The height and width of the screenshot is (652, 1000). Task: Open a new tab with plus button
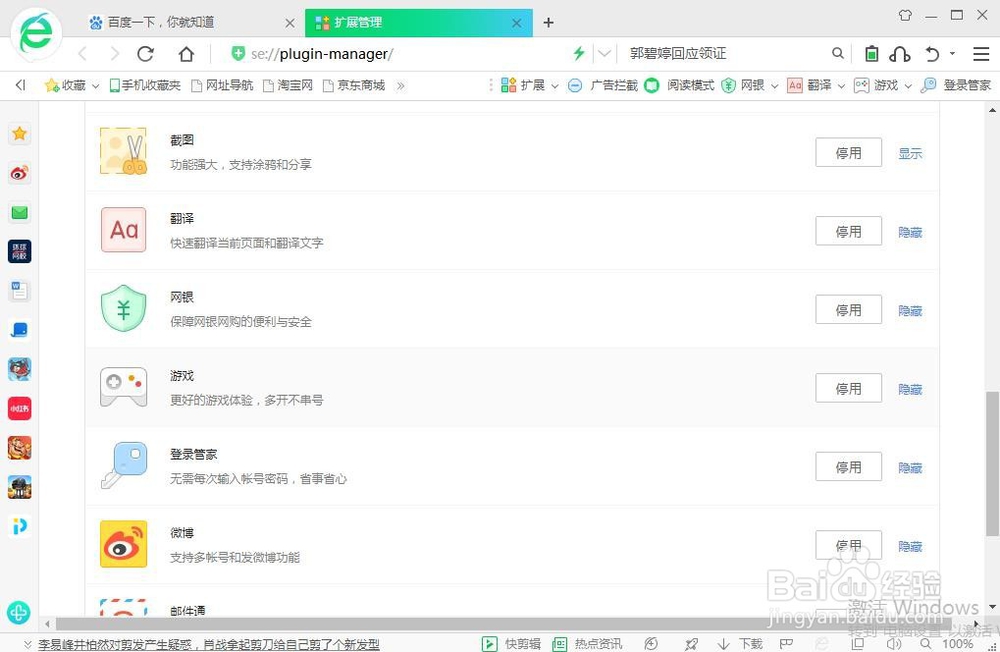coord(548,23)
